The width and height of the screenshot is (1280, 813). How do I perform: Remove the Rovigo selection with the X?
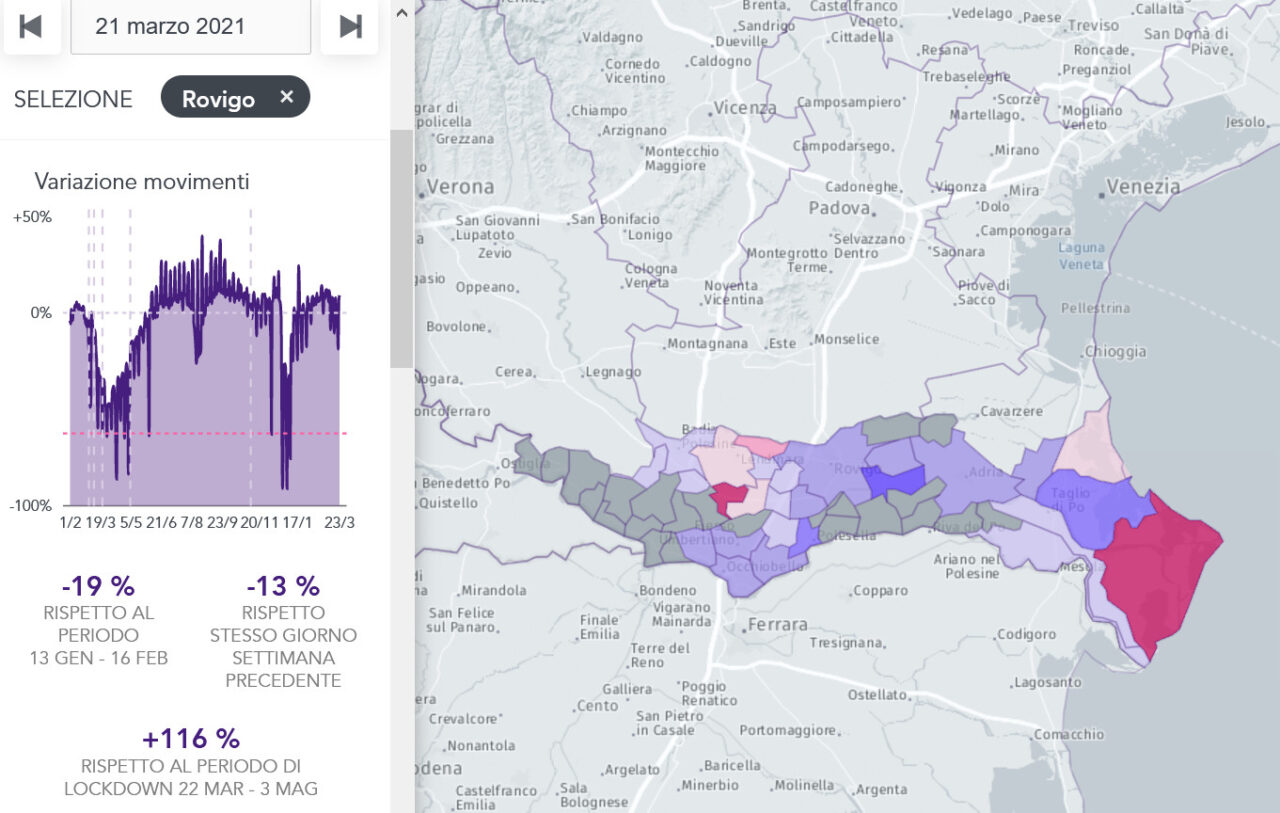coord(287,97)
